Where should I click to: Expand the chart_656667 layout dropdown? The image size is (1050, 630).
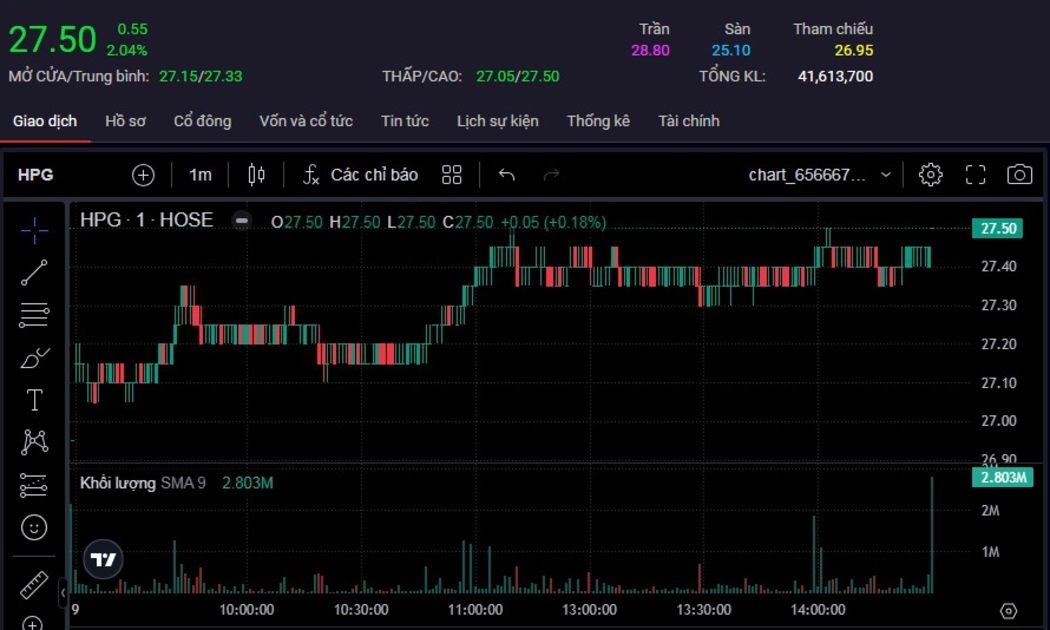point(885,175)
